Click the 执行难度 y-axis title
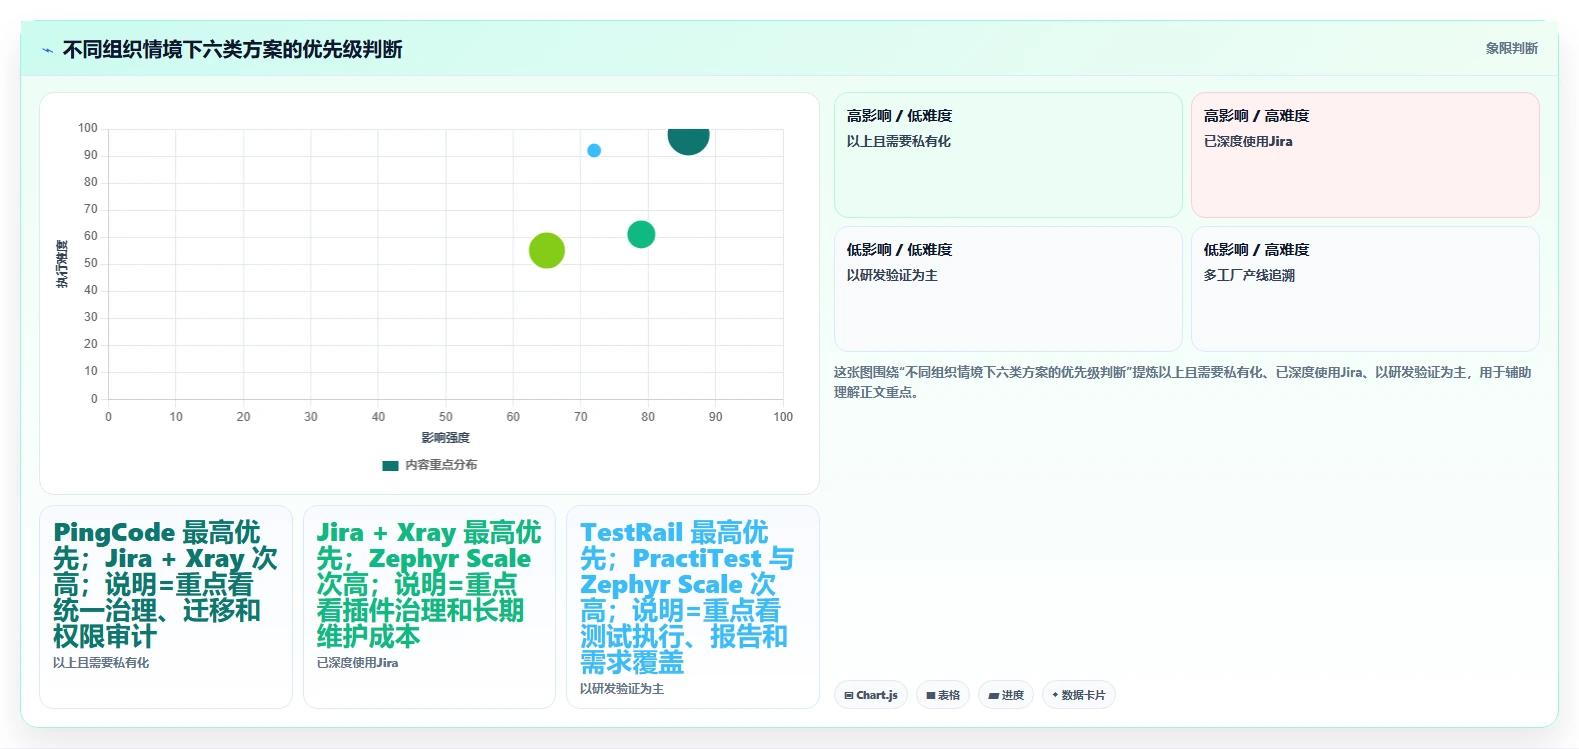Image resolution: width=1579 pixels, height=749 pixels. (x=62, y=264)
